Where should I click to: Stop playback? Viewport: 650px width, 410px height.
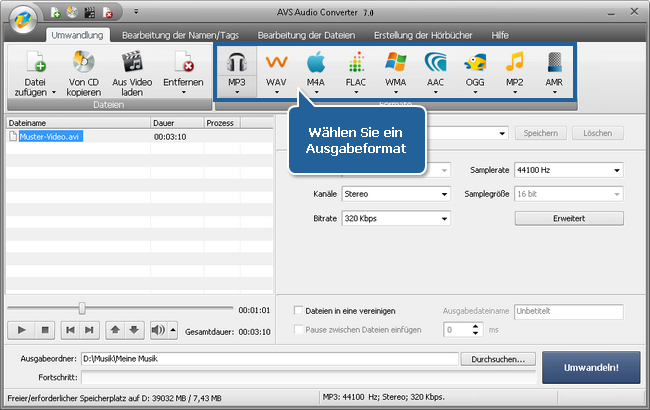[x=45, y=330]
